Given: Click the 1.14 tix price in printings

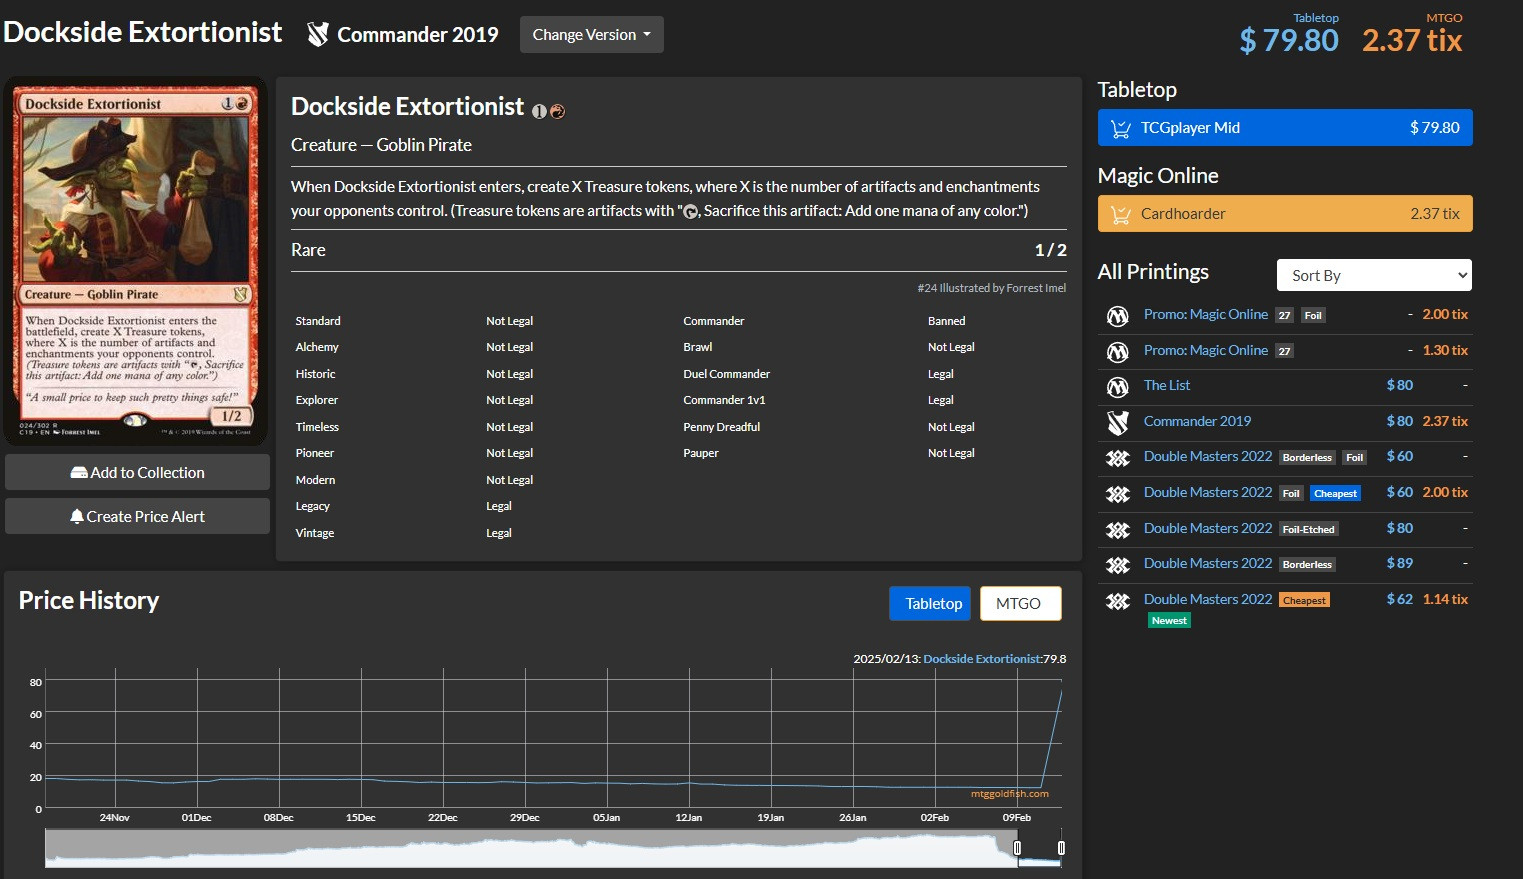Looking at the screenshot, I should [1445, 599].
